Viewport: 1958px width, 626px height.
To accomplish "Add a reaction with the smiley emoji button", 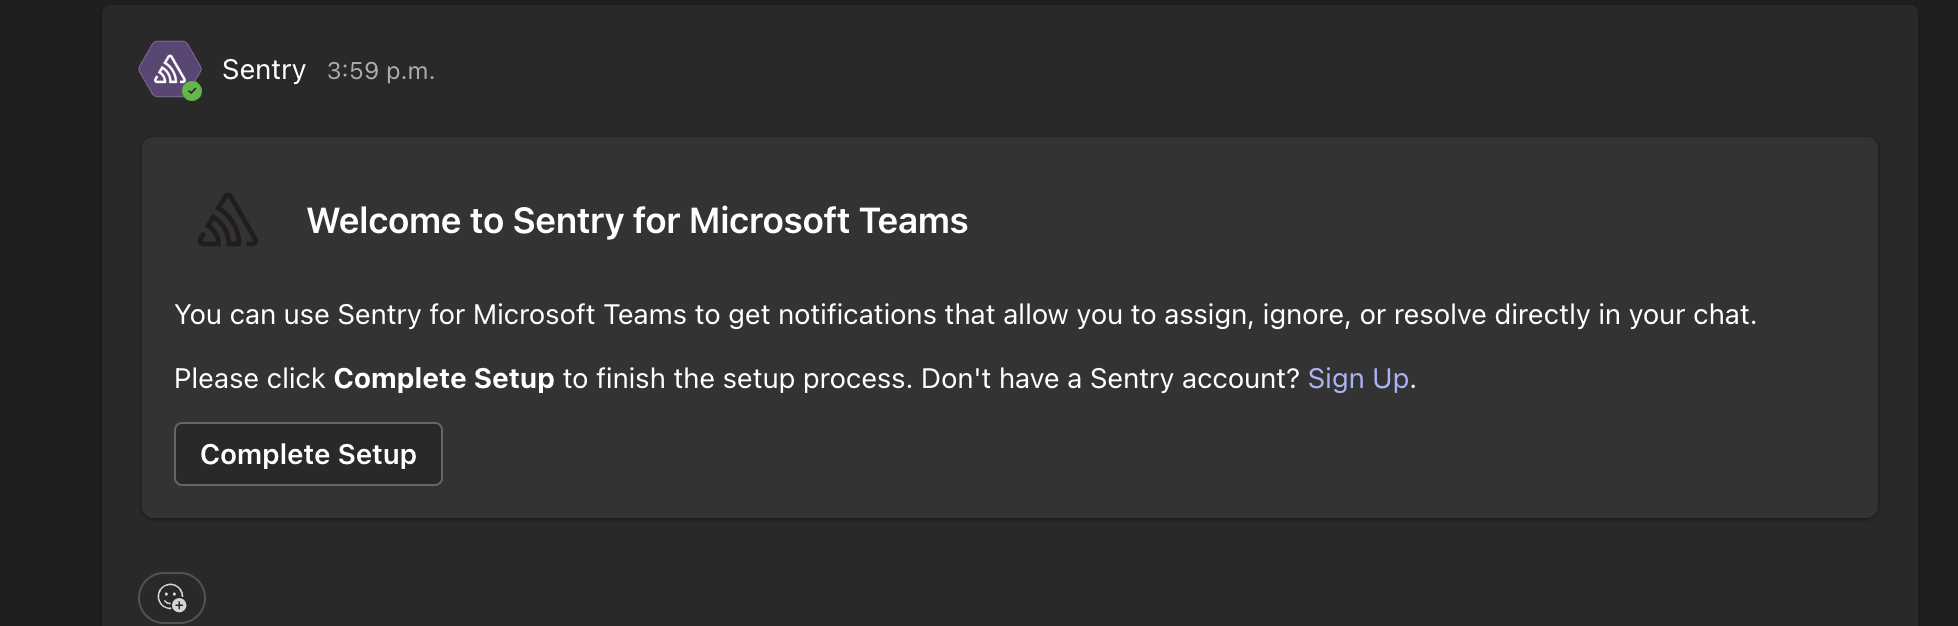I will coord(172,598).
